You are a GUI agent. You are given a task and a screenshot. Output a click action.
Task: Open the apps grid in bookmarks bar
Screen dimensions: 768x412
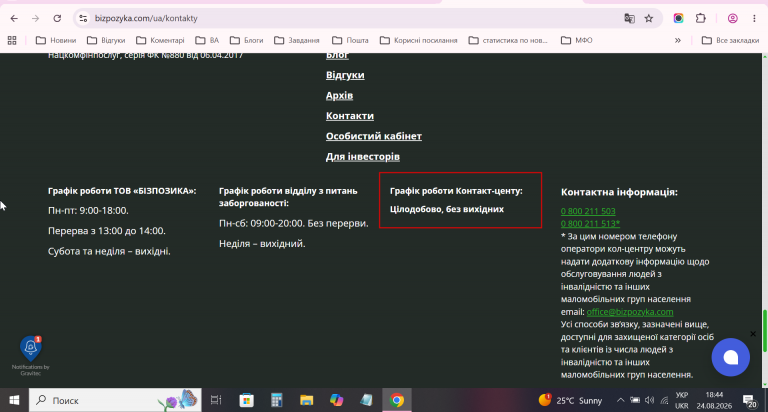click(12, 40)
